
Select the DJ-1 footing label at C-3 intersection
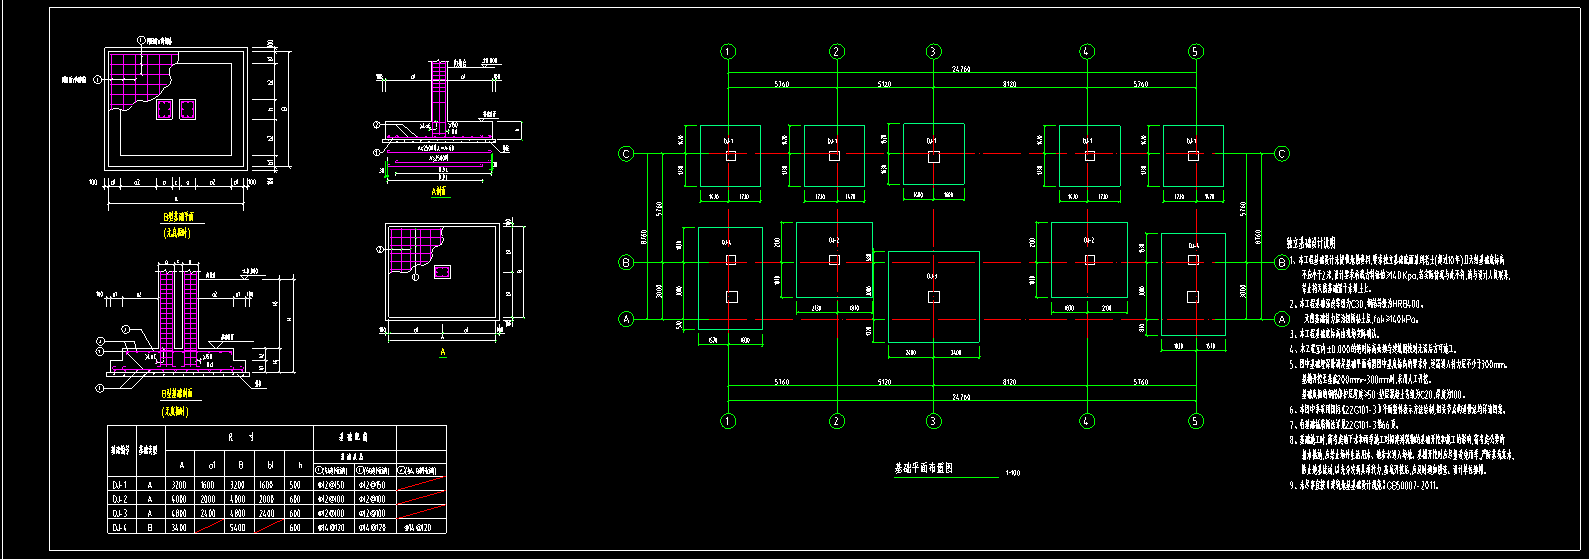pos(932,141)
